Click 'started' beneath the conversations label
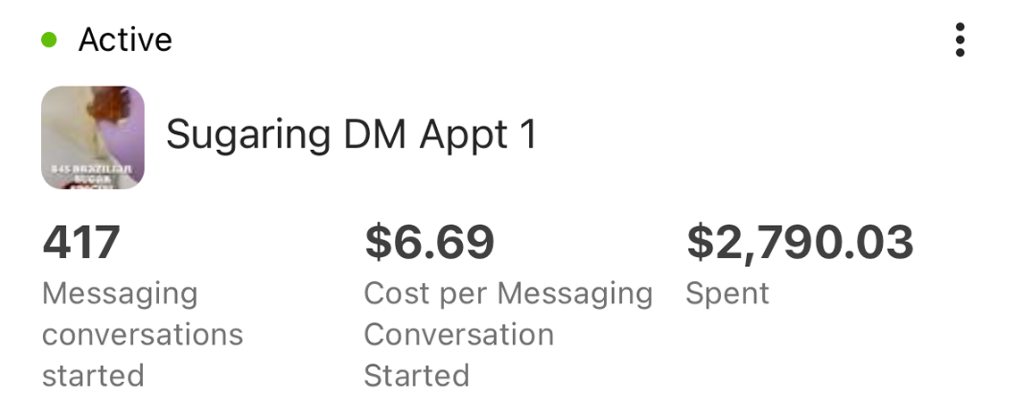The width and height of the screenshot is (1024, 407). pyautogui.click(x=93, y=376)
